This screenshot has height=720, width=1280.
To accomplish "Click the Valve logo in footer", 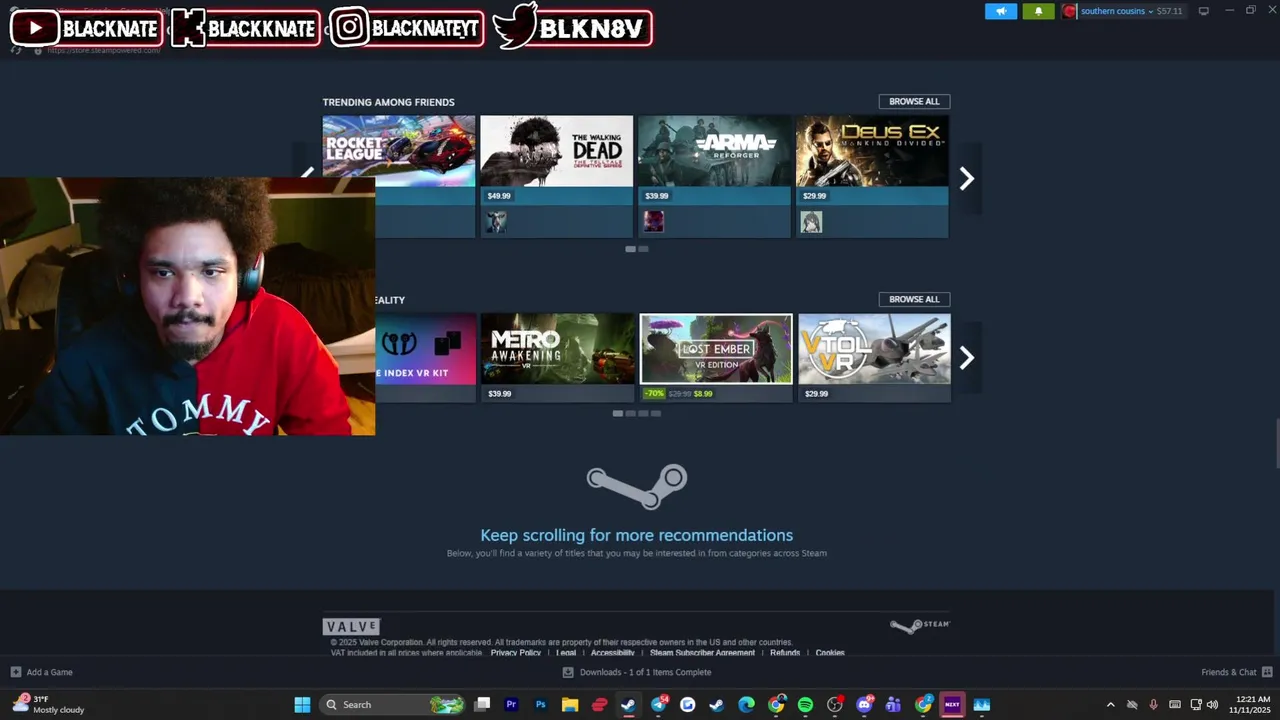I will coord(351,626).
